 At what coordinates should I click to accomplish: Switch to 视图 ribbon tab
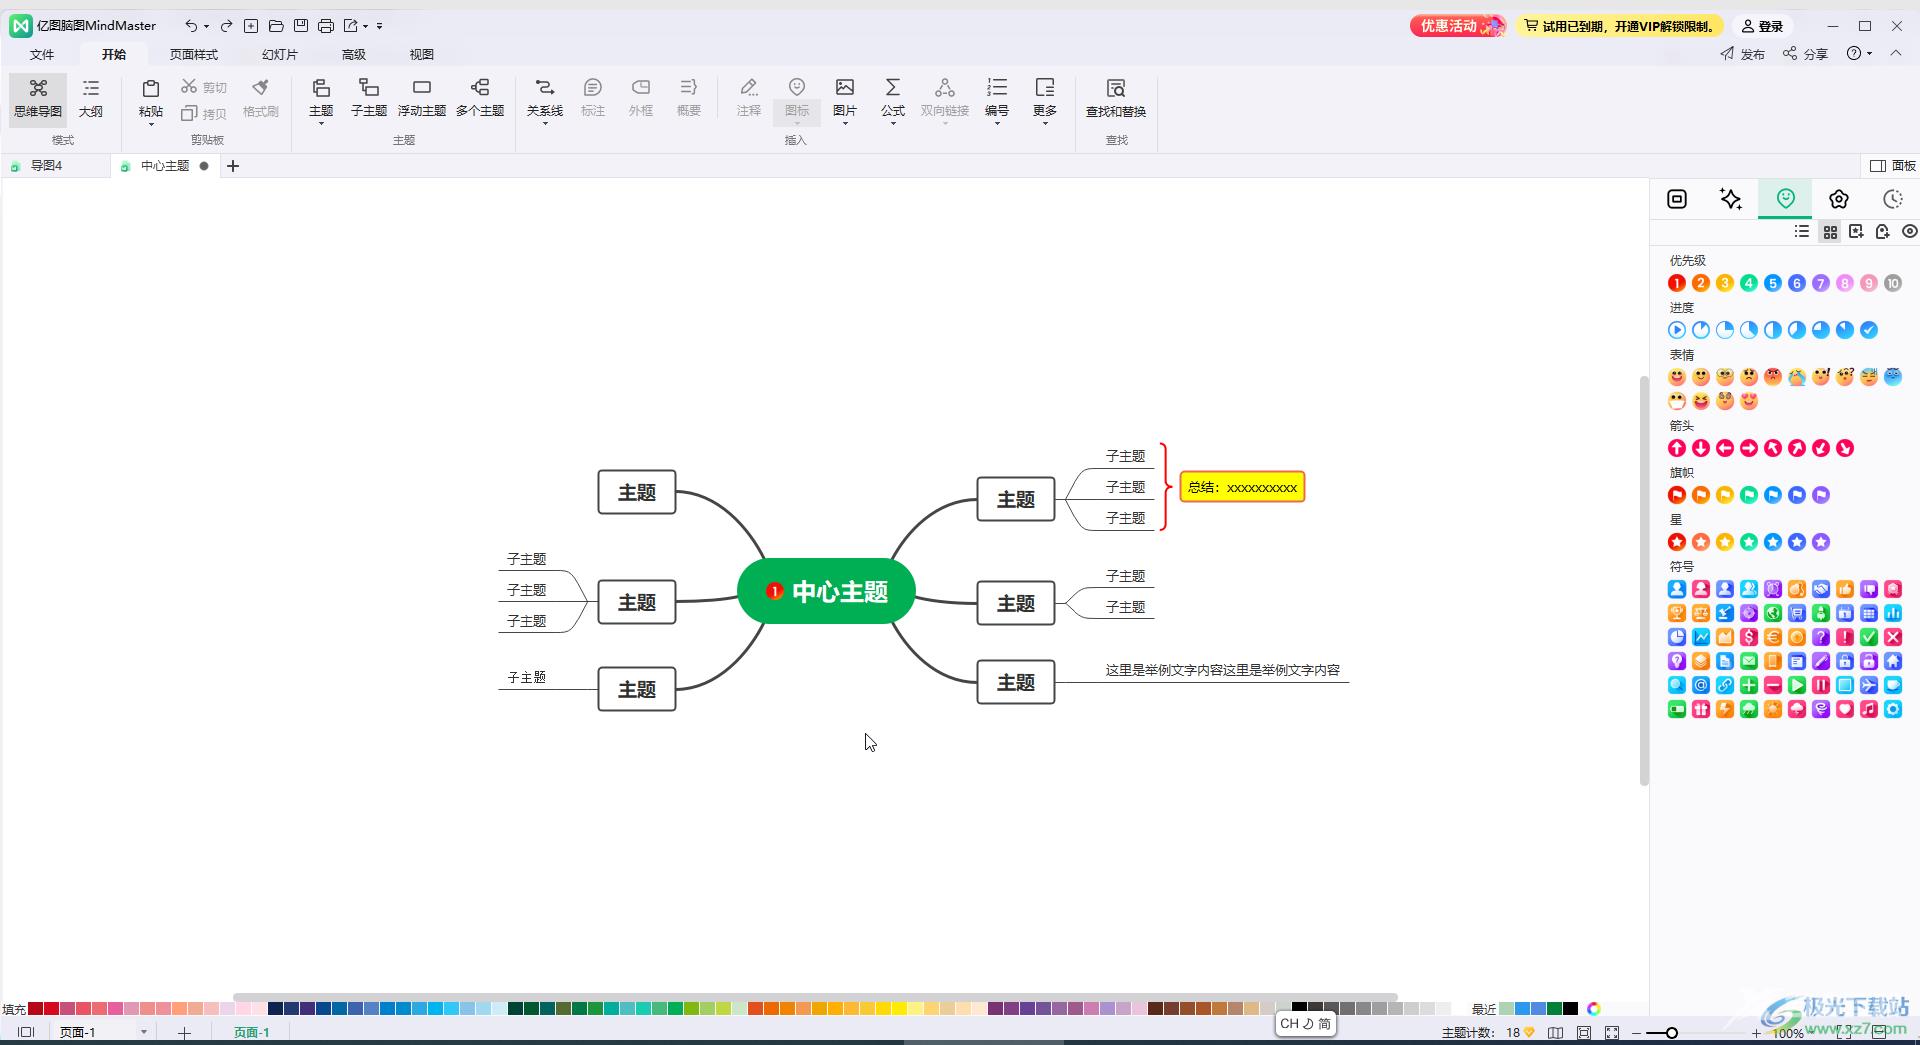pyautogui.click(x=422, y=54)
